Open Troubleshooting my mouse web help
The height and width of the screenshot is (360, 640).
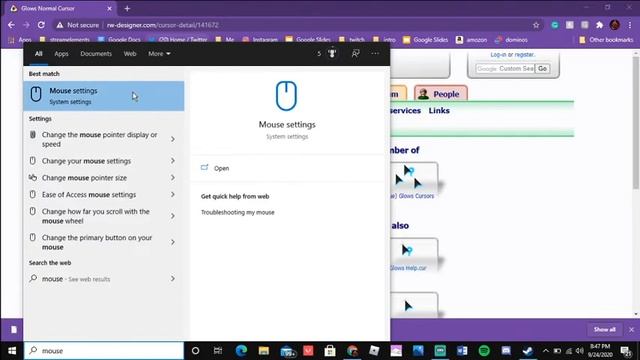coord(238,212)
